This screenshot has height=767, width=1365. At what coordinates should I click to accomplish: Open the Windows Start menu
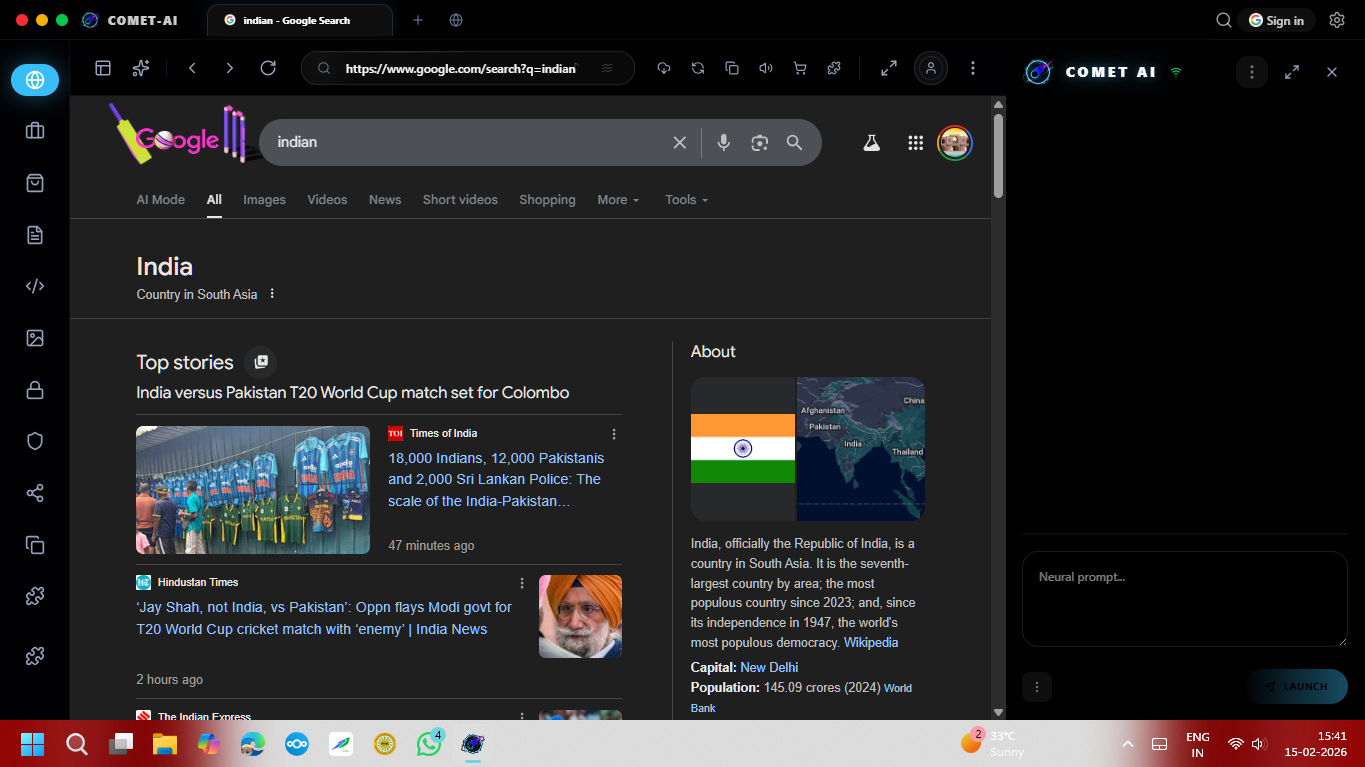point(32,744)
